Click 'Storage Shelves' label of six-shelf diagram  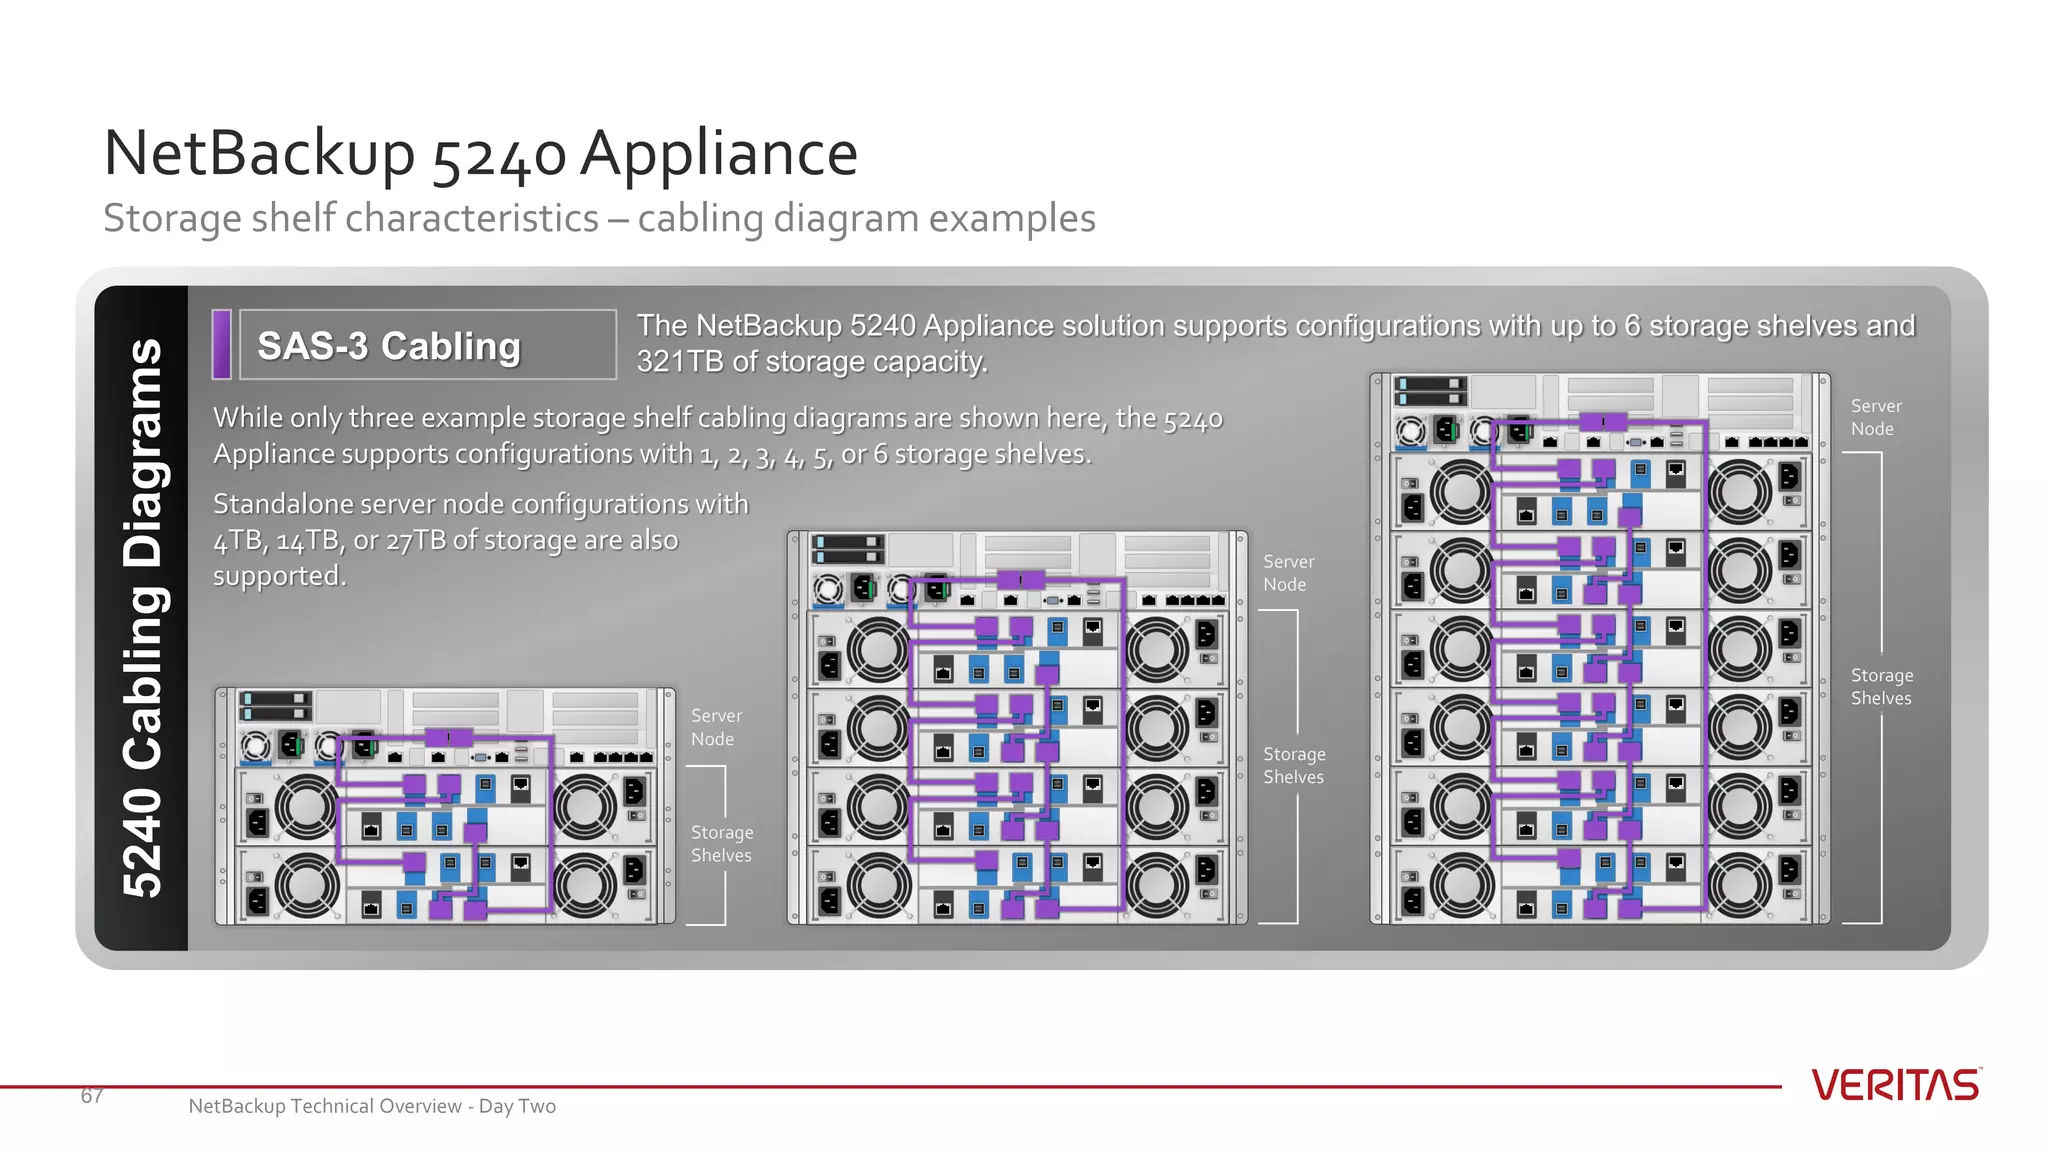point(1882,687)
